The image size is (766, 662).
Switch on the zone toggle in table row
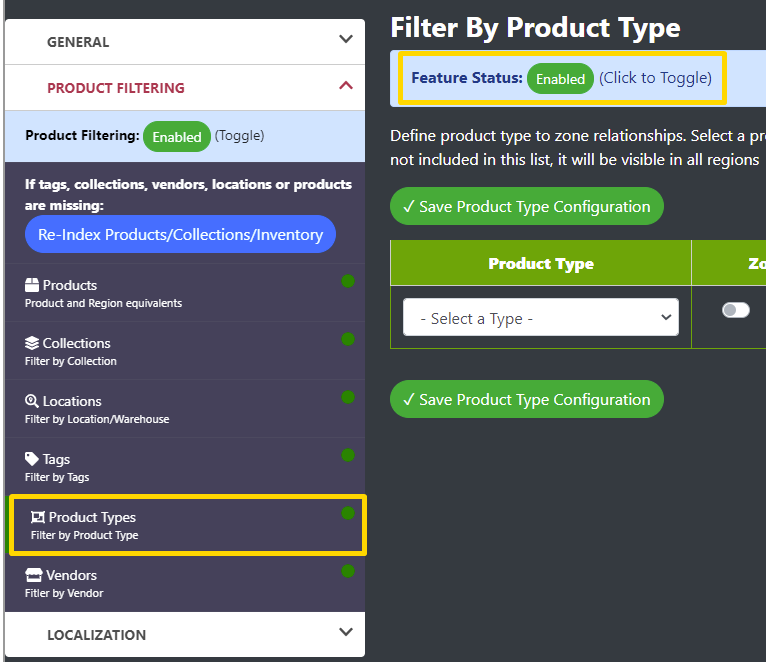[736, 310]
